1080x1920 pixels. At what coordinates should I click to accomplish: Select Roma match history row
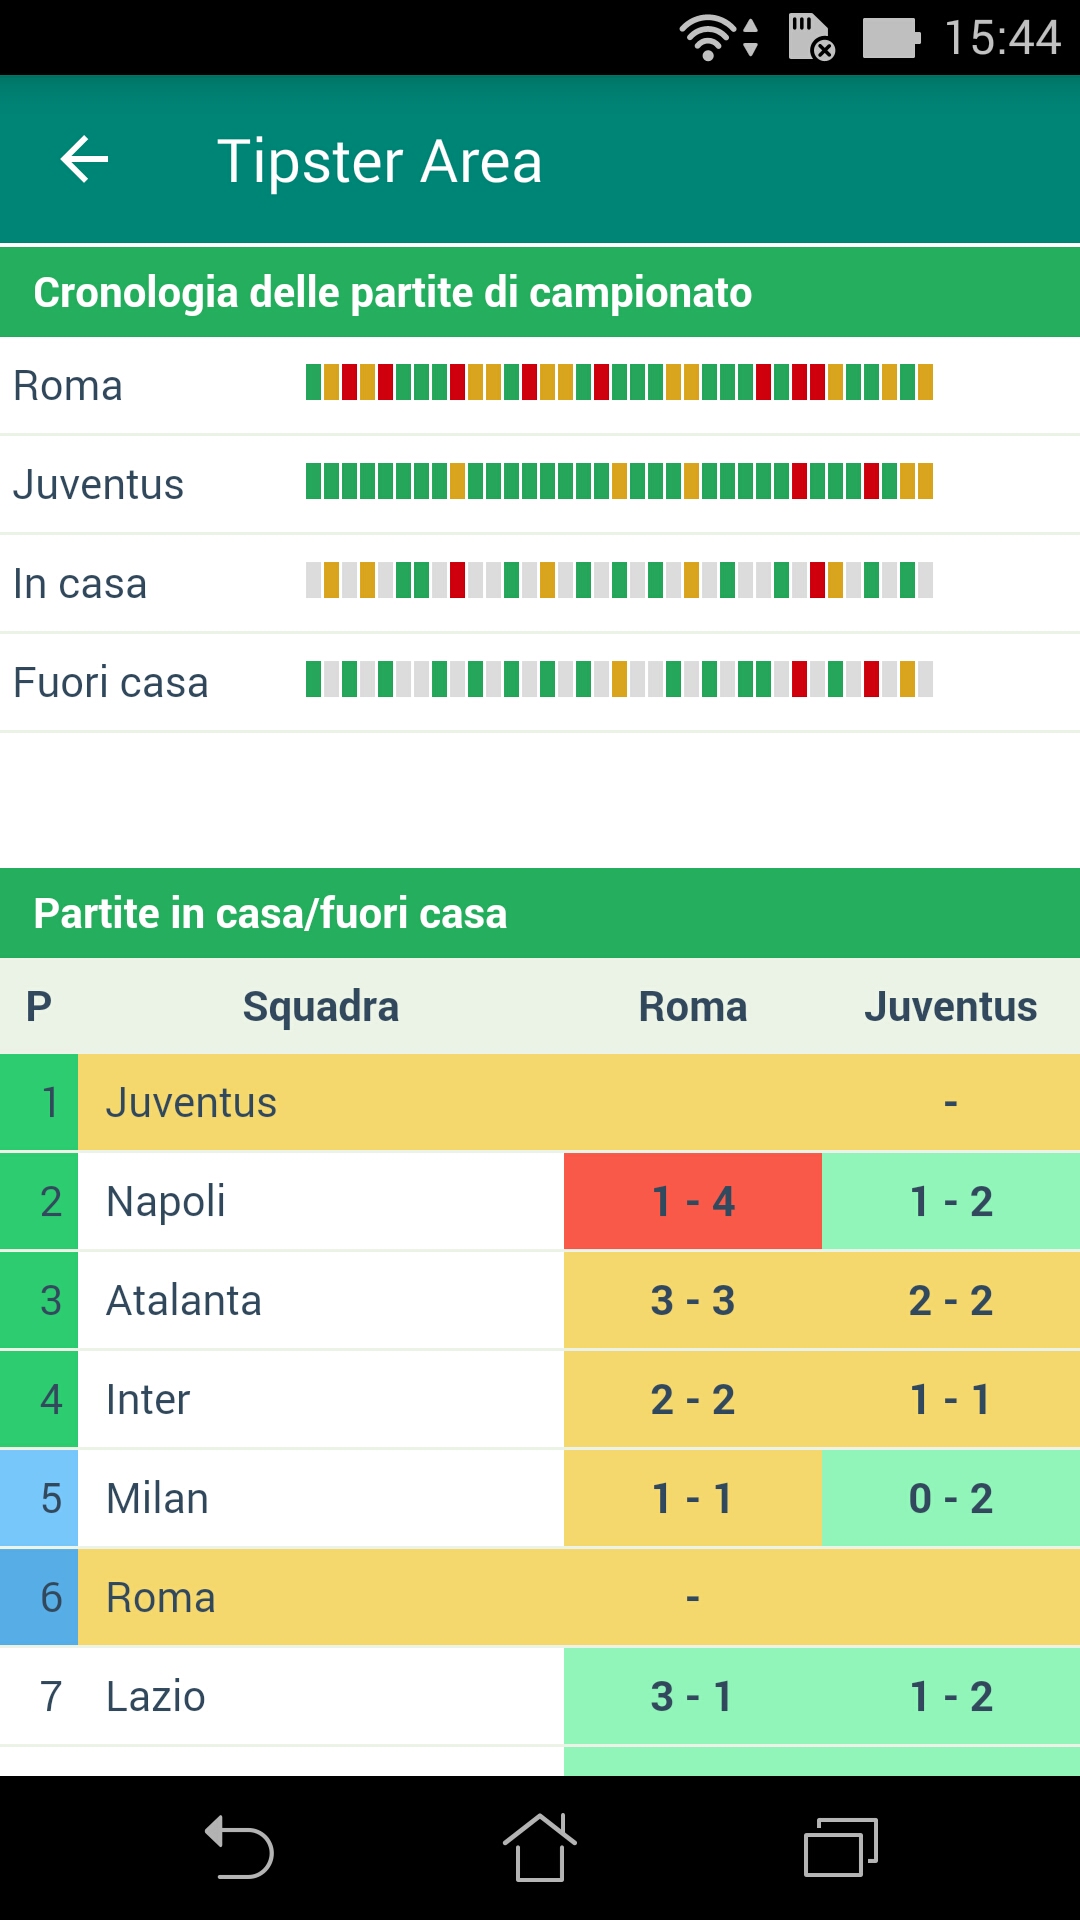[540, 385]
